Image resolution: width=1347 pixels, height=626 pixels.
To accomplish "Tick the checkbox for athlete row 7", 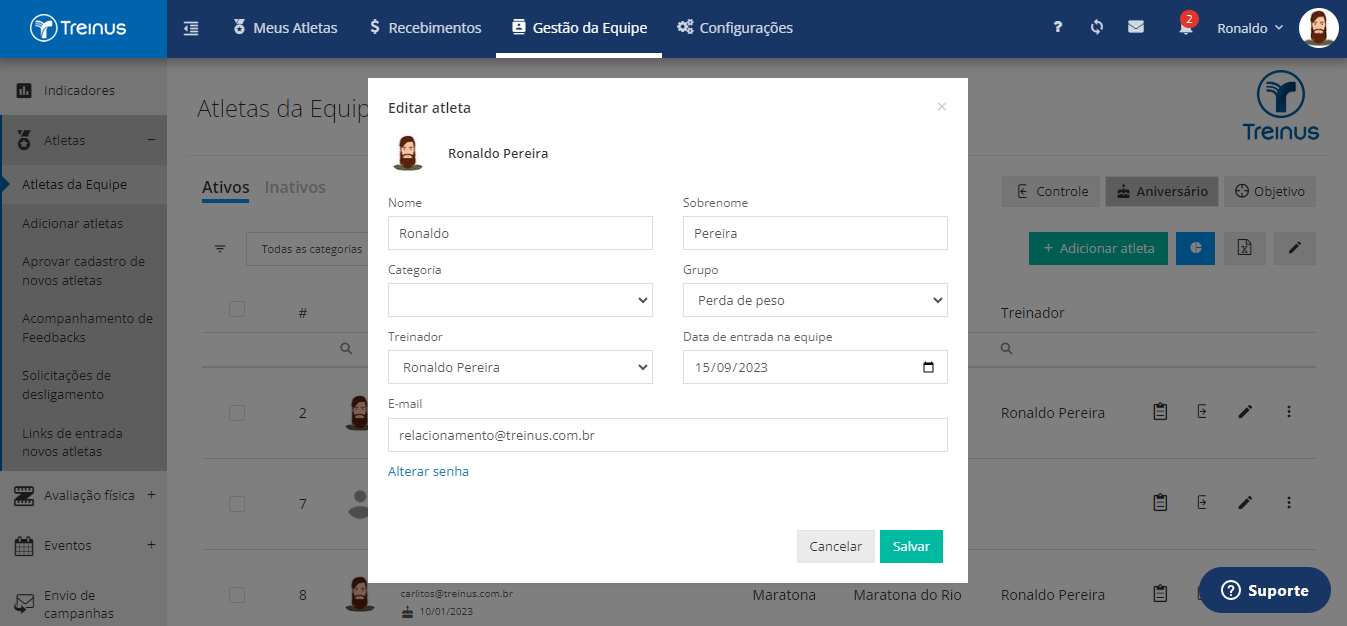I will [x=237, y=503].
